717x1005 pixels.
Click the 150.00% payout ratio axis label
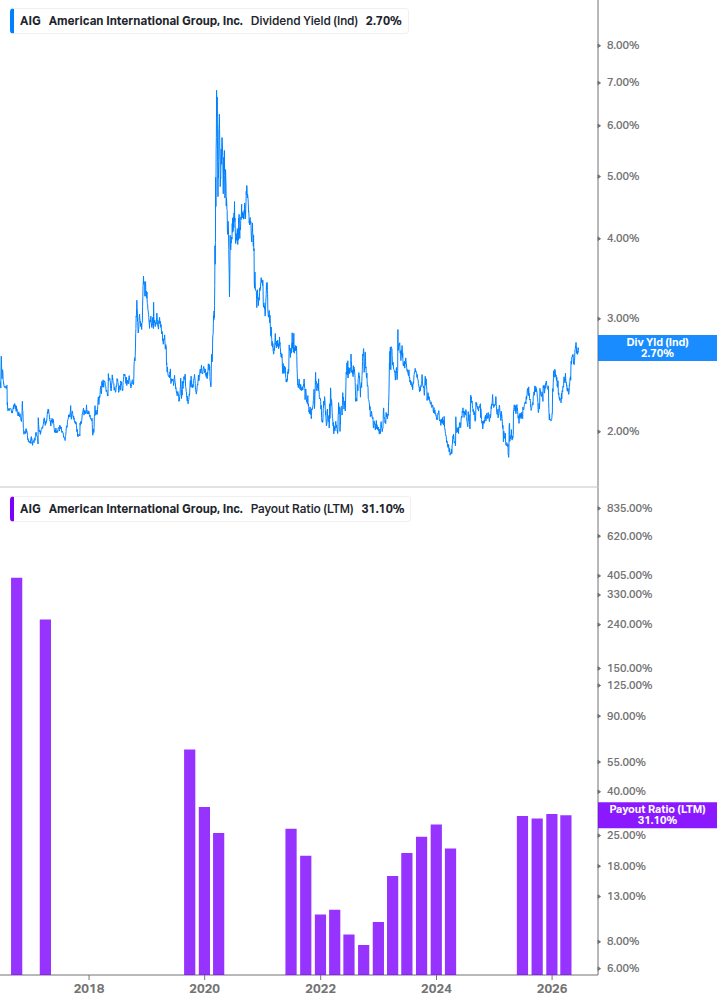tap(629, 669)
